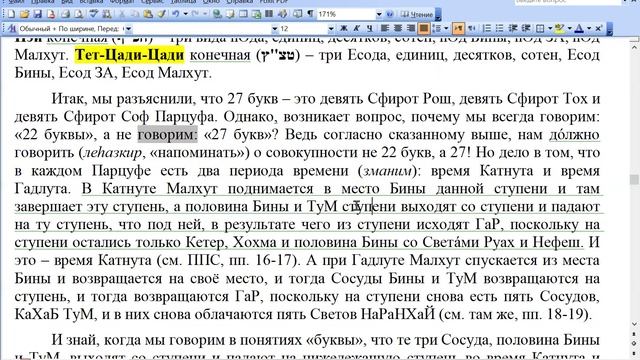Save the document with the floppy icon
The image size is (640, 360).
click(x=38, y=14)
